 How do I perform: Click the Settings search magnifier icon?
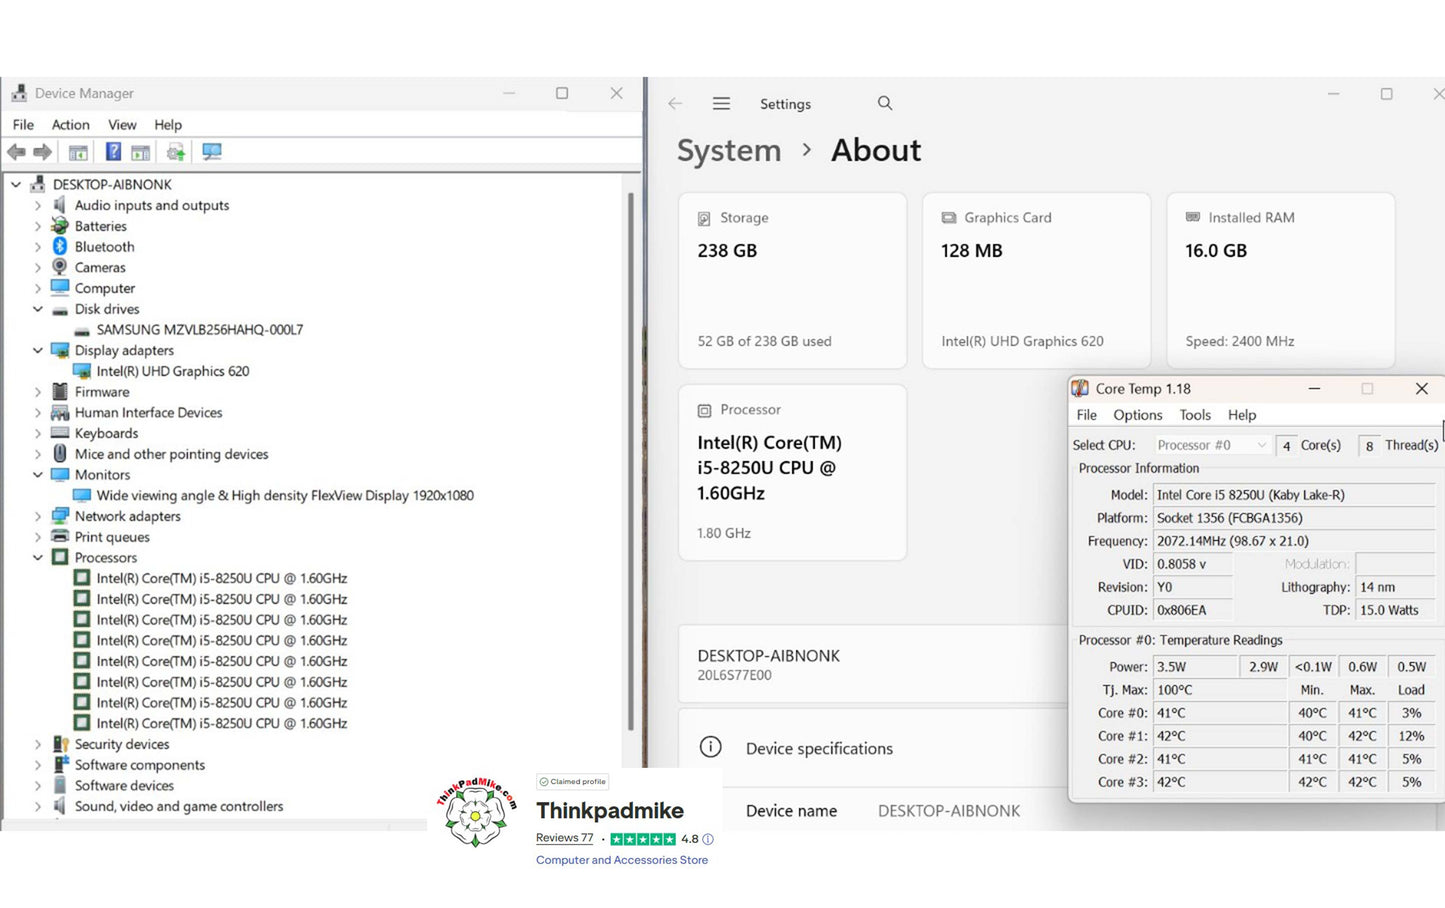pyautogui.click(x=885, y=104)
